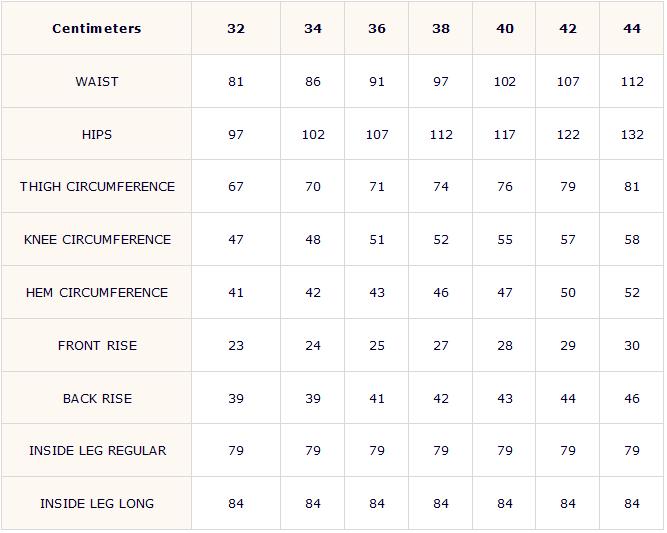This screenshot has height=533, width=667.
Task: Click the size 38 column header
Action: point(440,29)
